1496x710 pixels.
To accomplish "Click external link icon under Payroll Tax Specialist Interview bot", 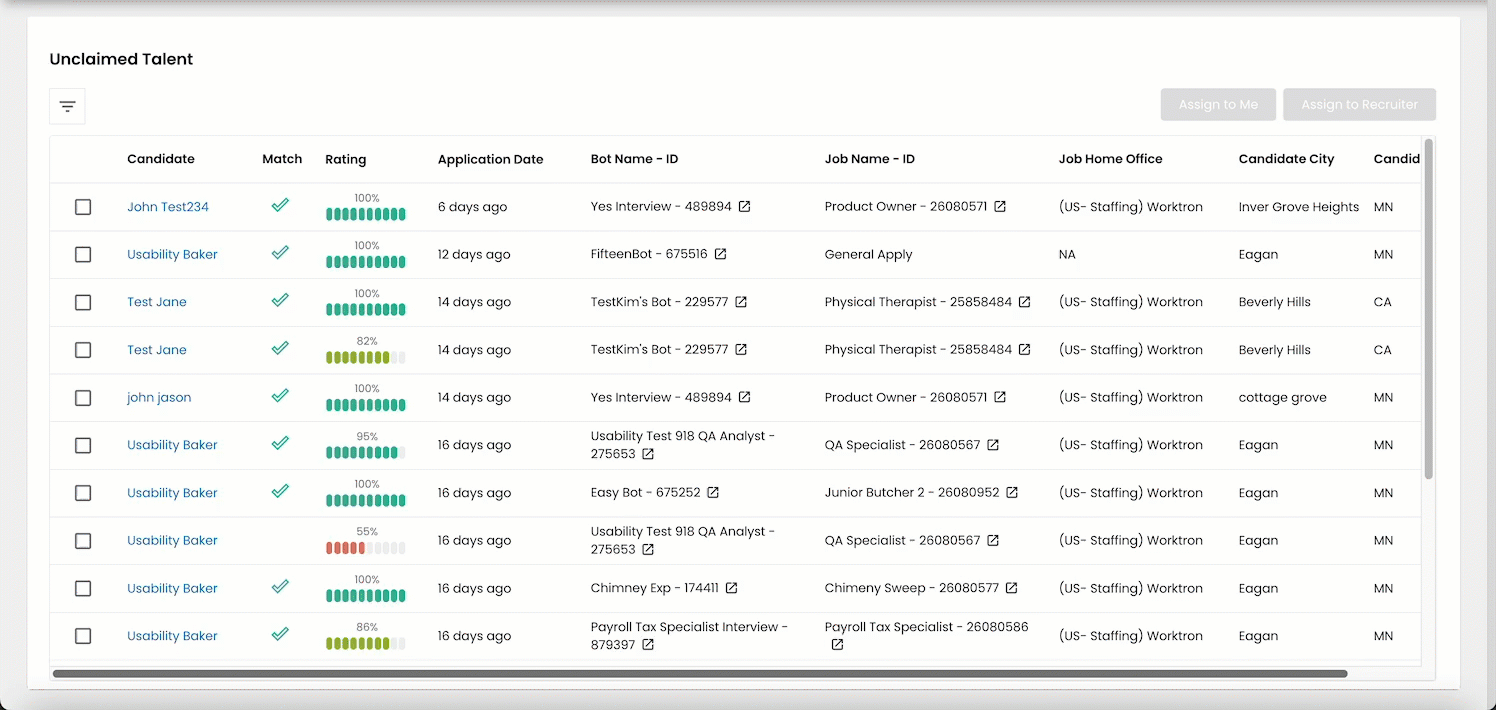I will (x=648, y=645).
